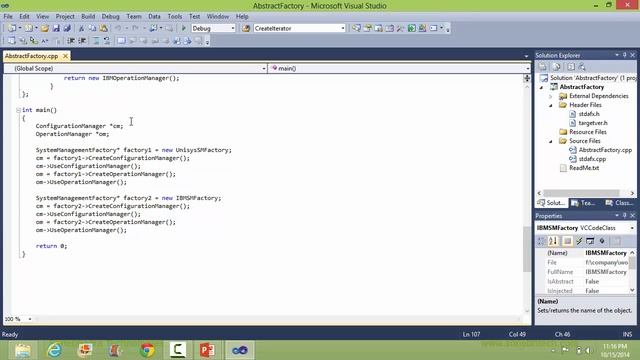
Task: Click the Open File folder icon
Action: pyautogui.click(x=44, y=28)
